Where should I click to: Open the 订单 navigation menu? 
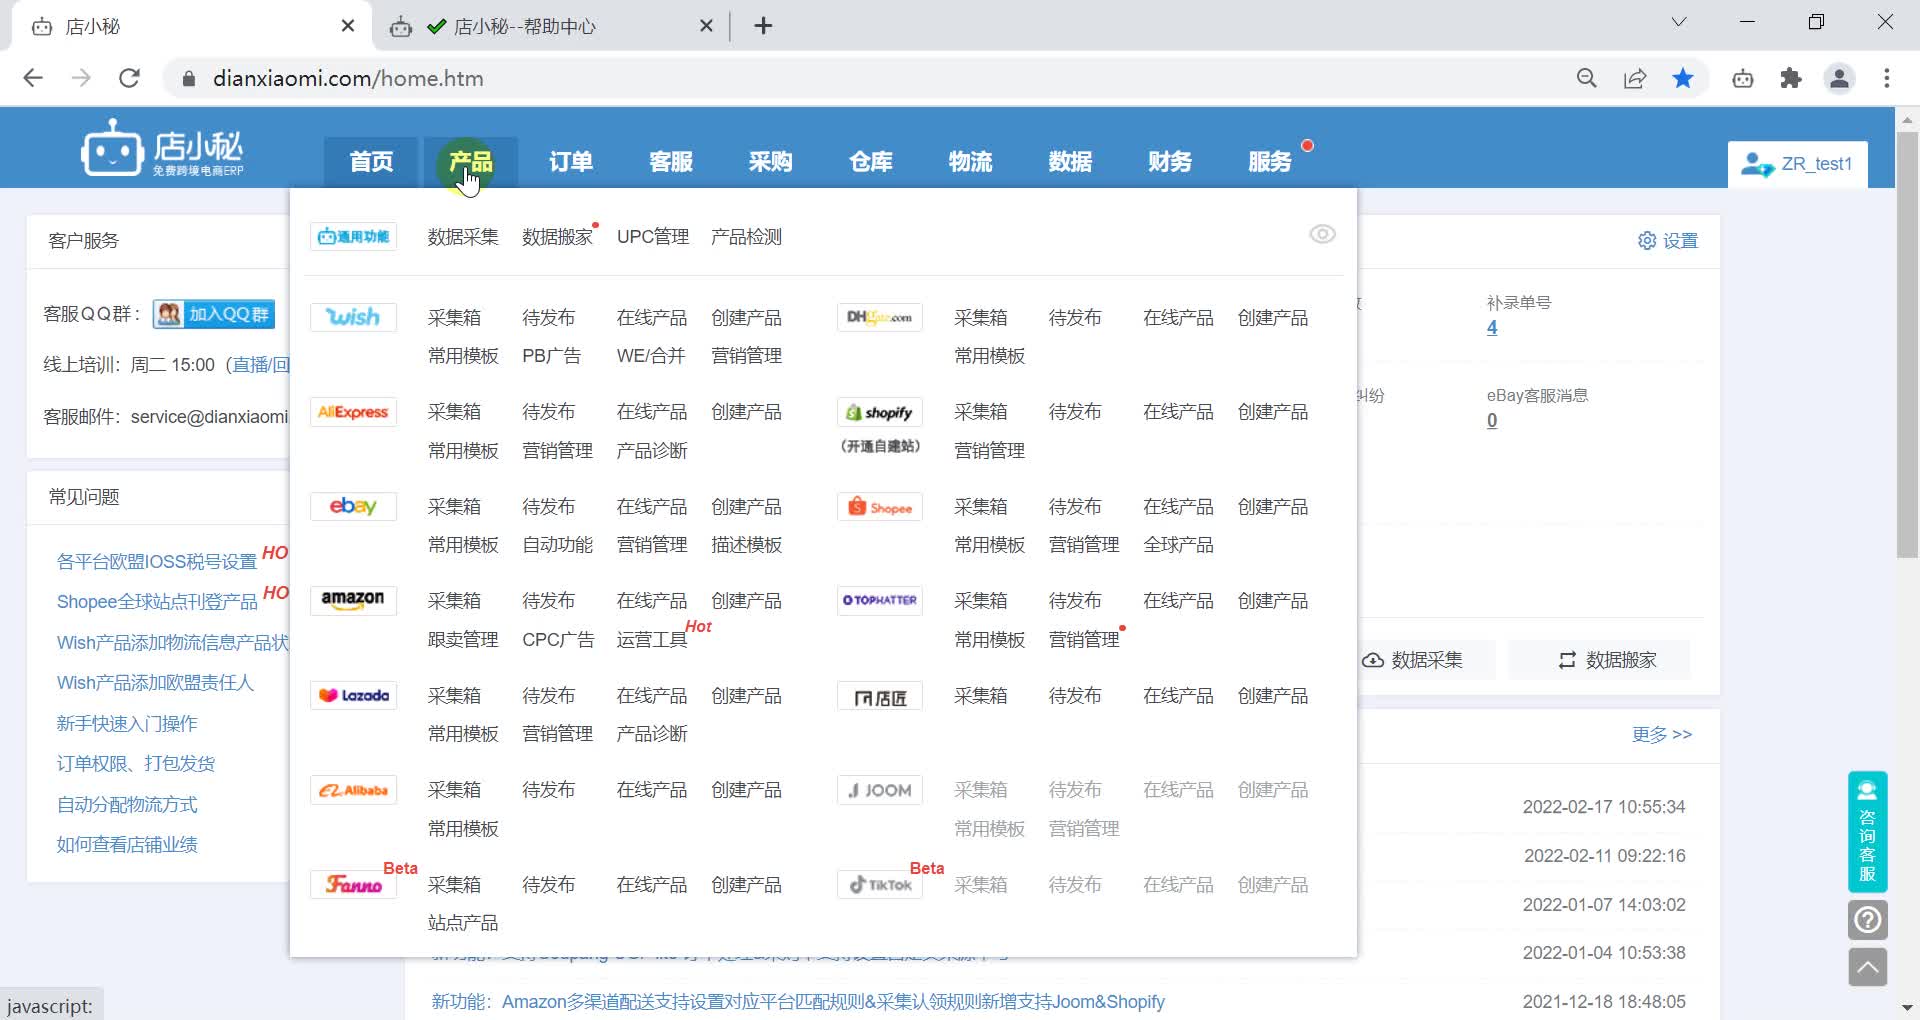[x=571, y=162]
